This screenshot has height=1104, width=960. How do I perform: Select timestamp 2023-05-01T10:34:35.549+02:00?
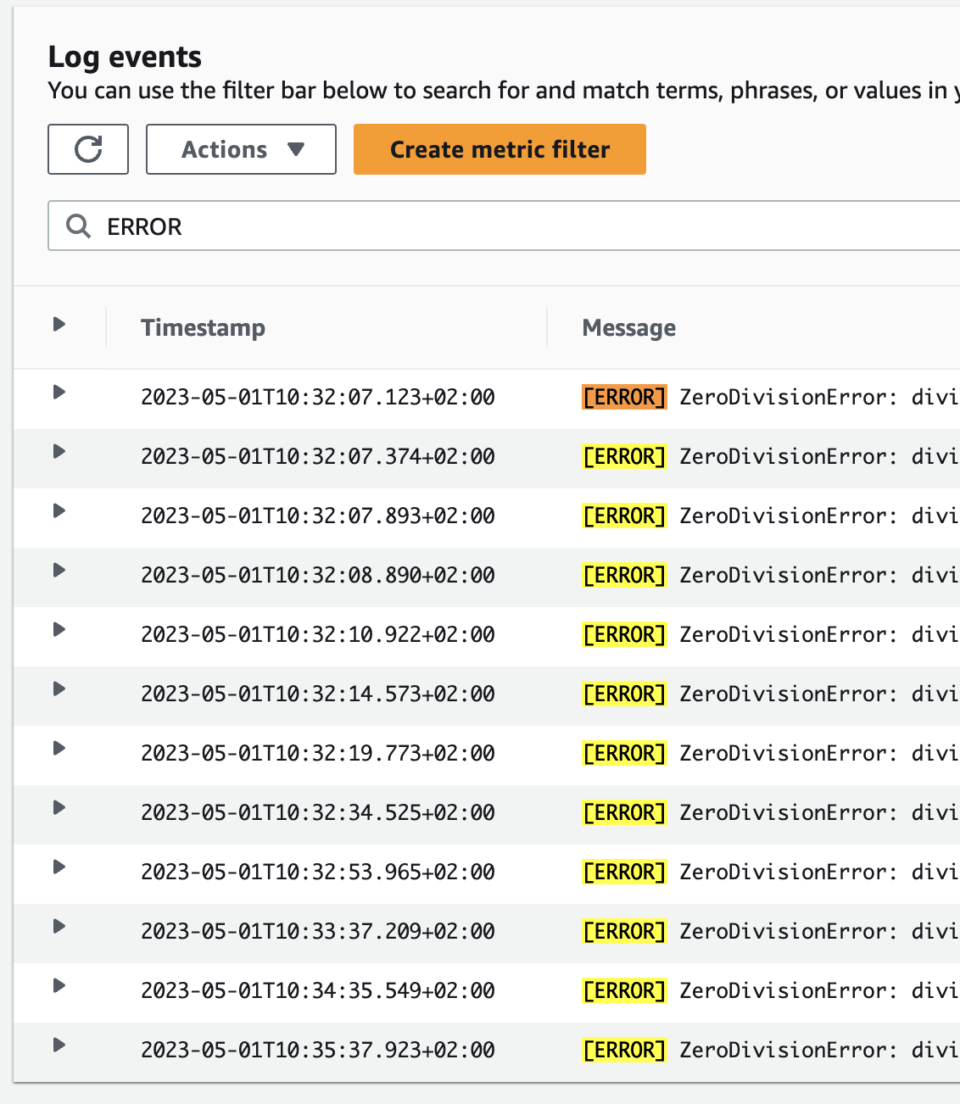318,991
